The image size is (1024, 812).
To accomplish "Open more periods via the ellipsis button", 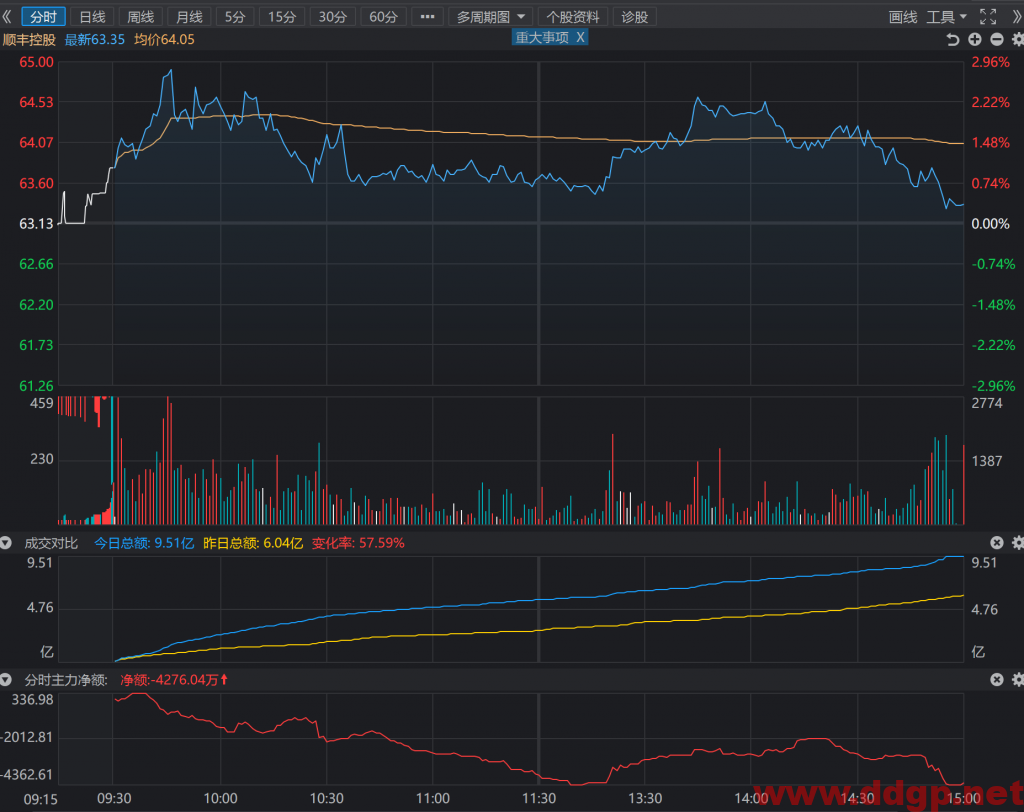I will pyautogui.click(x=427, y=17).
